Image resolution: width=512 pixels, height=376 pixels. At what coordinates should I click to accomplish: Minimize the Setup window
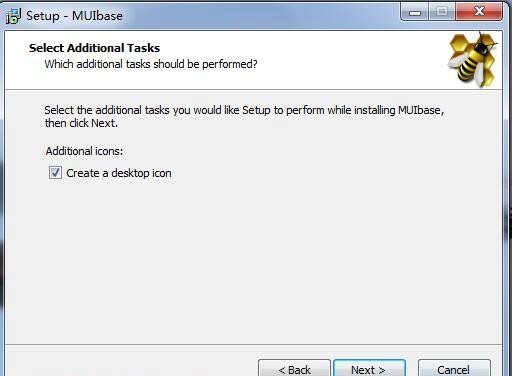(415, 13)
